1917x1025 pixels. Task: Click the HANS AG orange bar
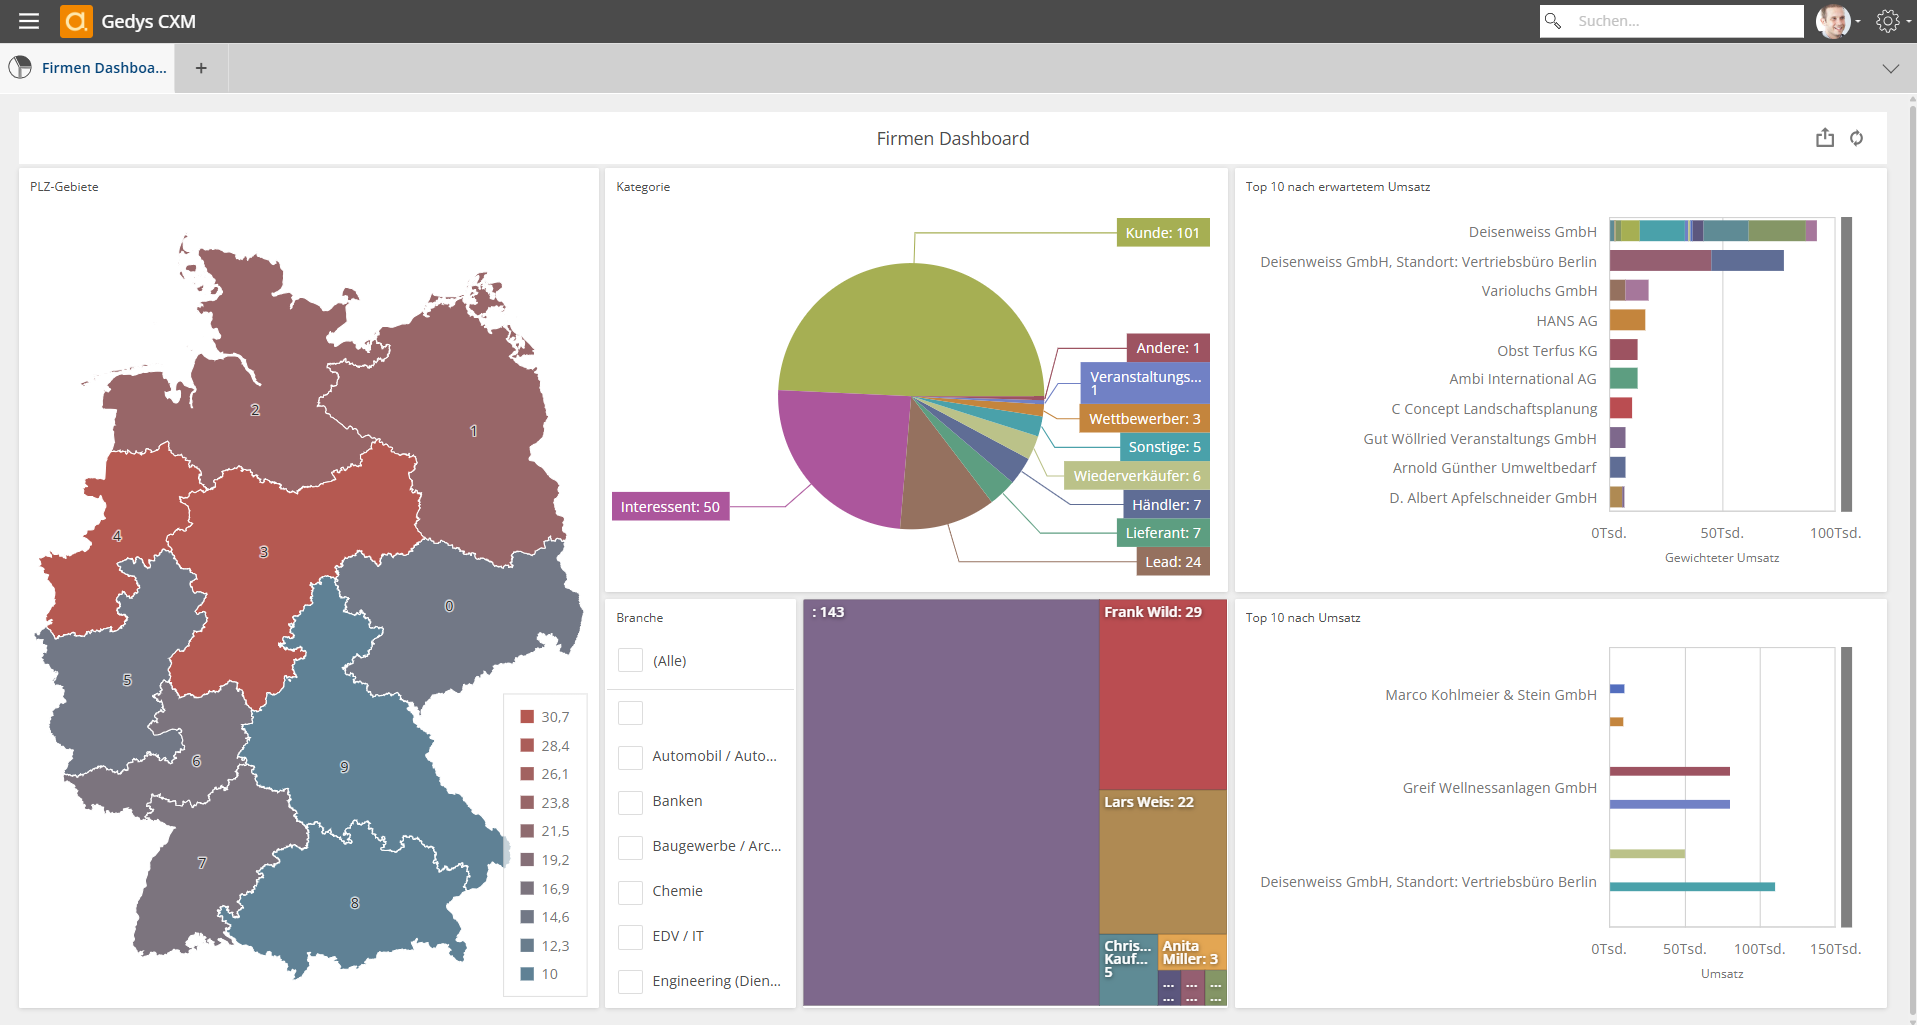(1627, 320)
